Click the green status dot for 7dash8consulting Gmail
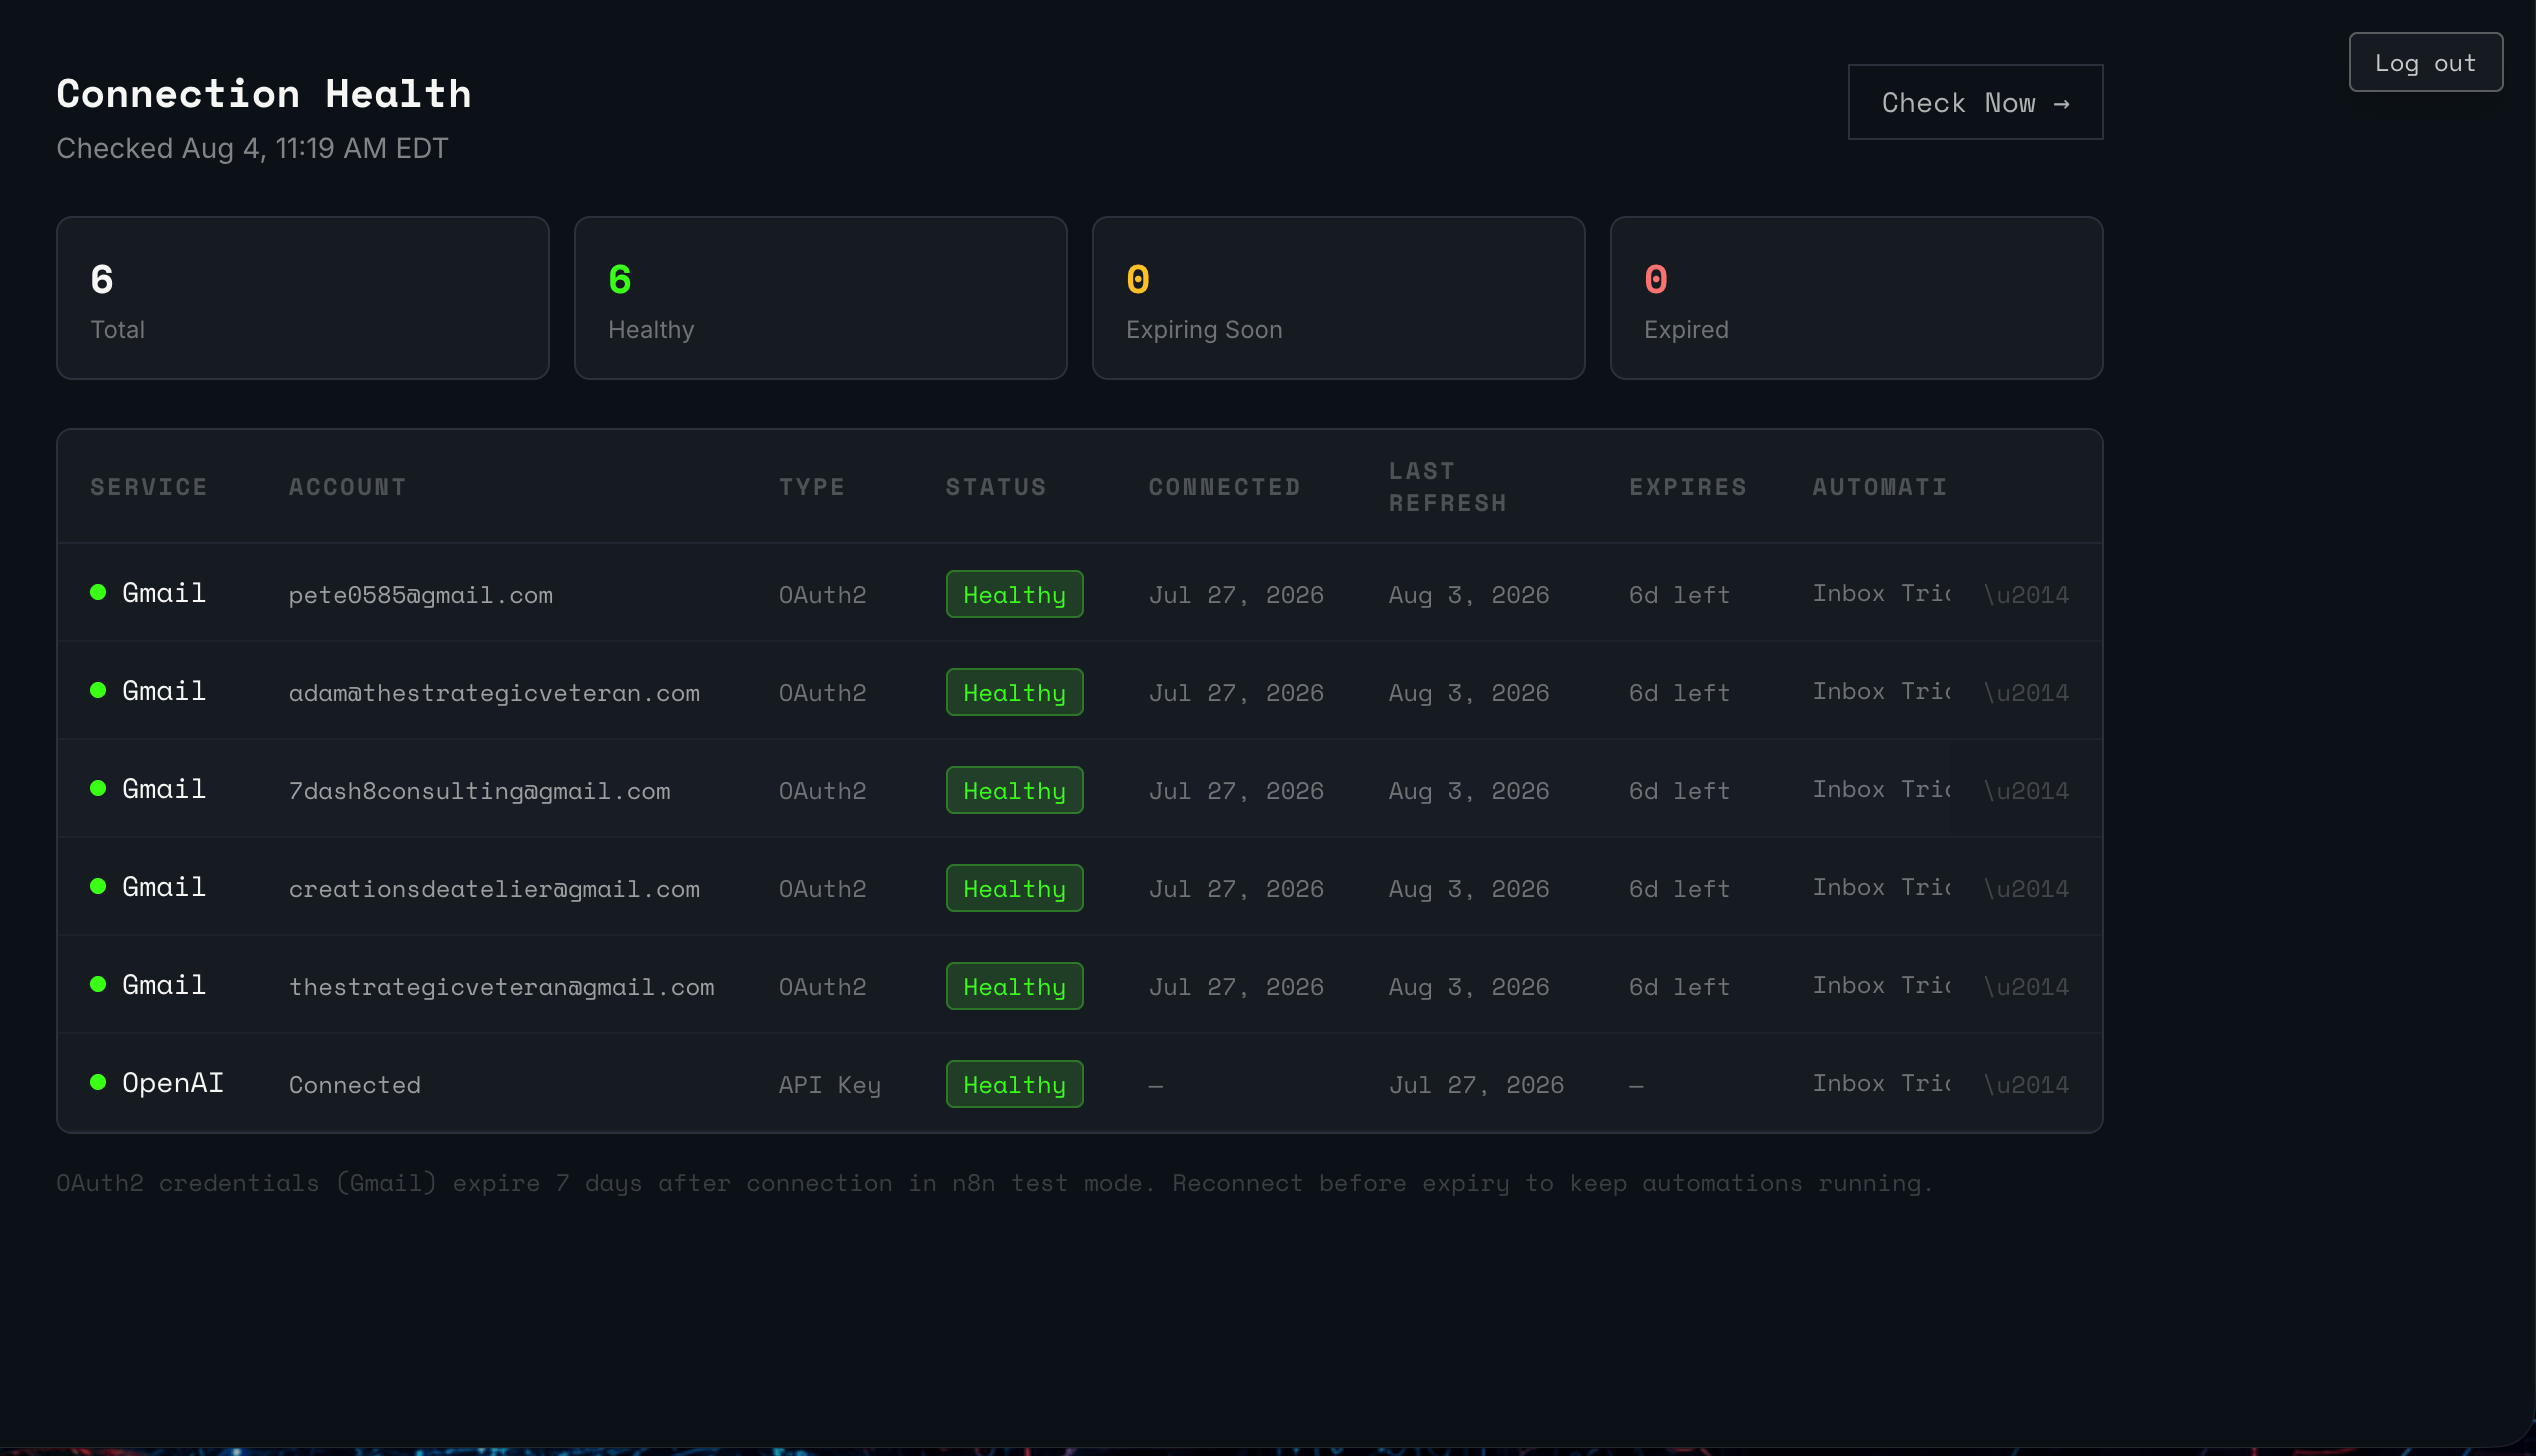This screenshot has width=2536, height=1456. click(x=98, y=788)
